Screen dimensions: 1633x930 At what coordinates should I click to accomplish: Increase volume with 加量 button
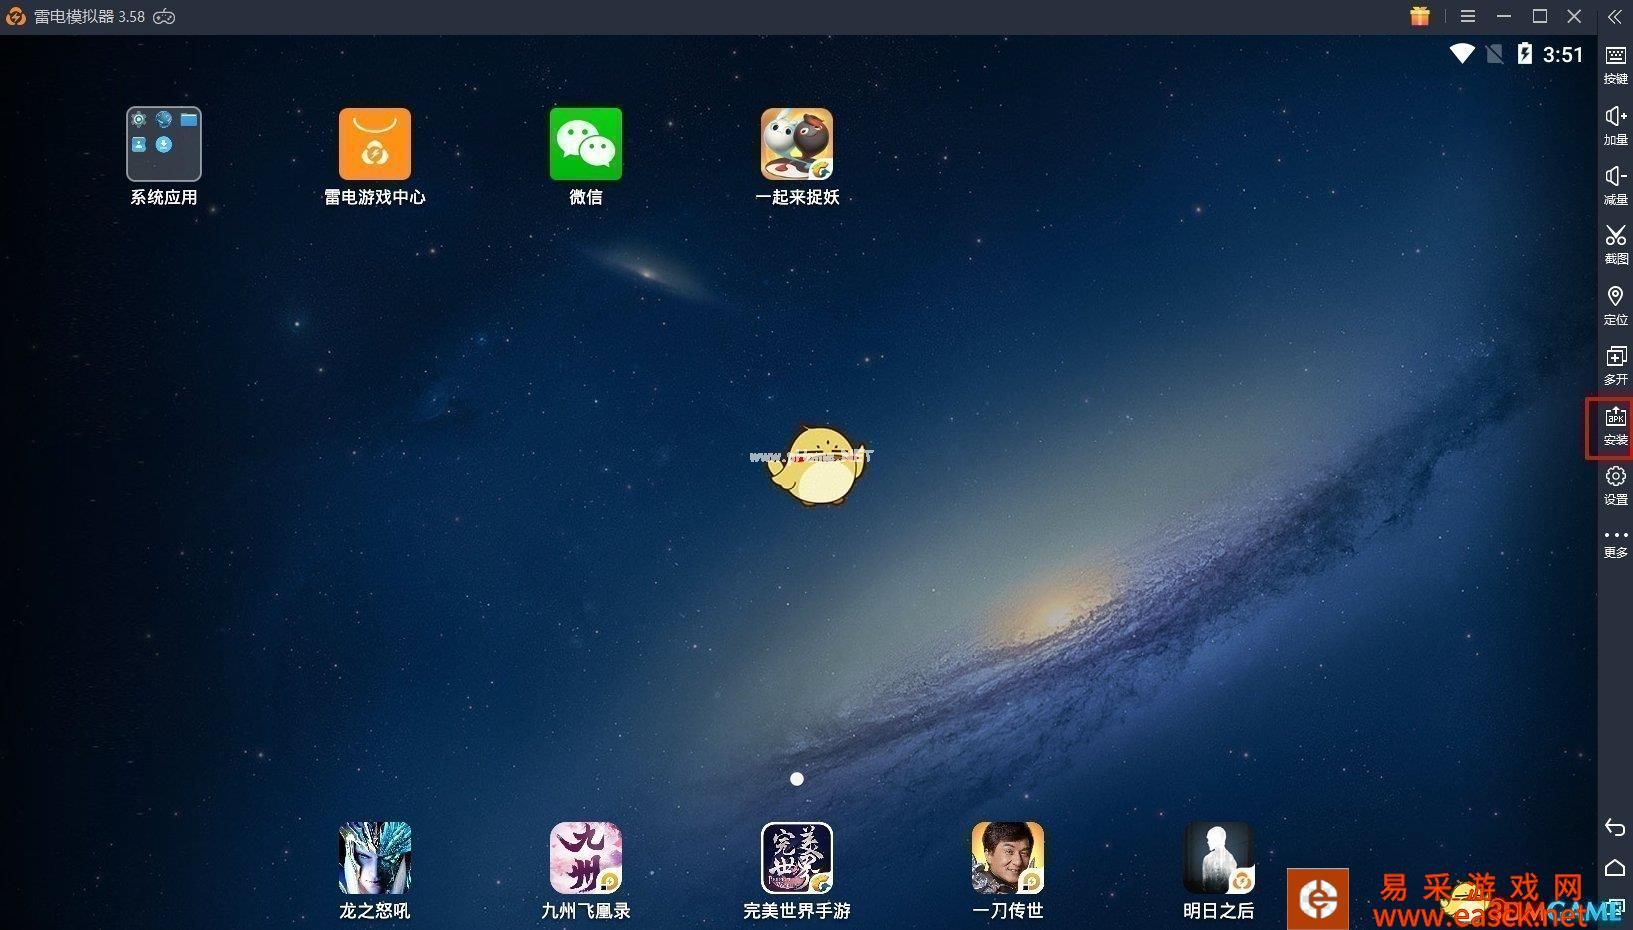tap(1615, 125)
